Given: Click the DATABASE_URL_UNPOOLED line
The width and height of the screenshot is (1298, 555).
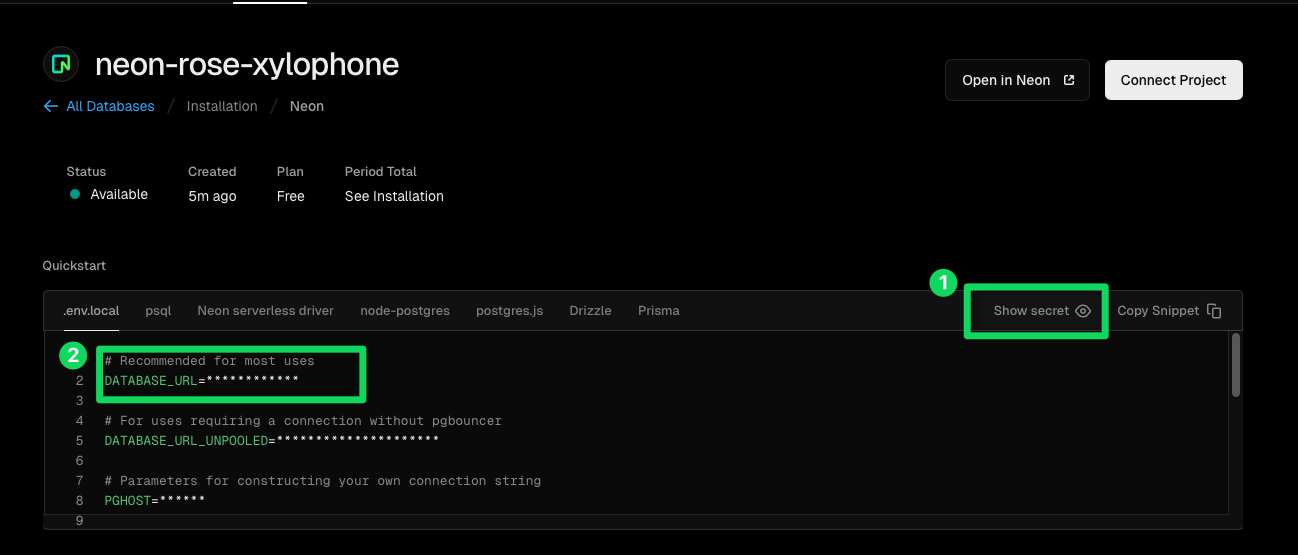Looking at the screenshot, I should pyautogui.click(x=272, y=441).
